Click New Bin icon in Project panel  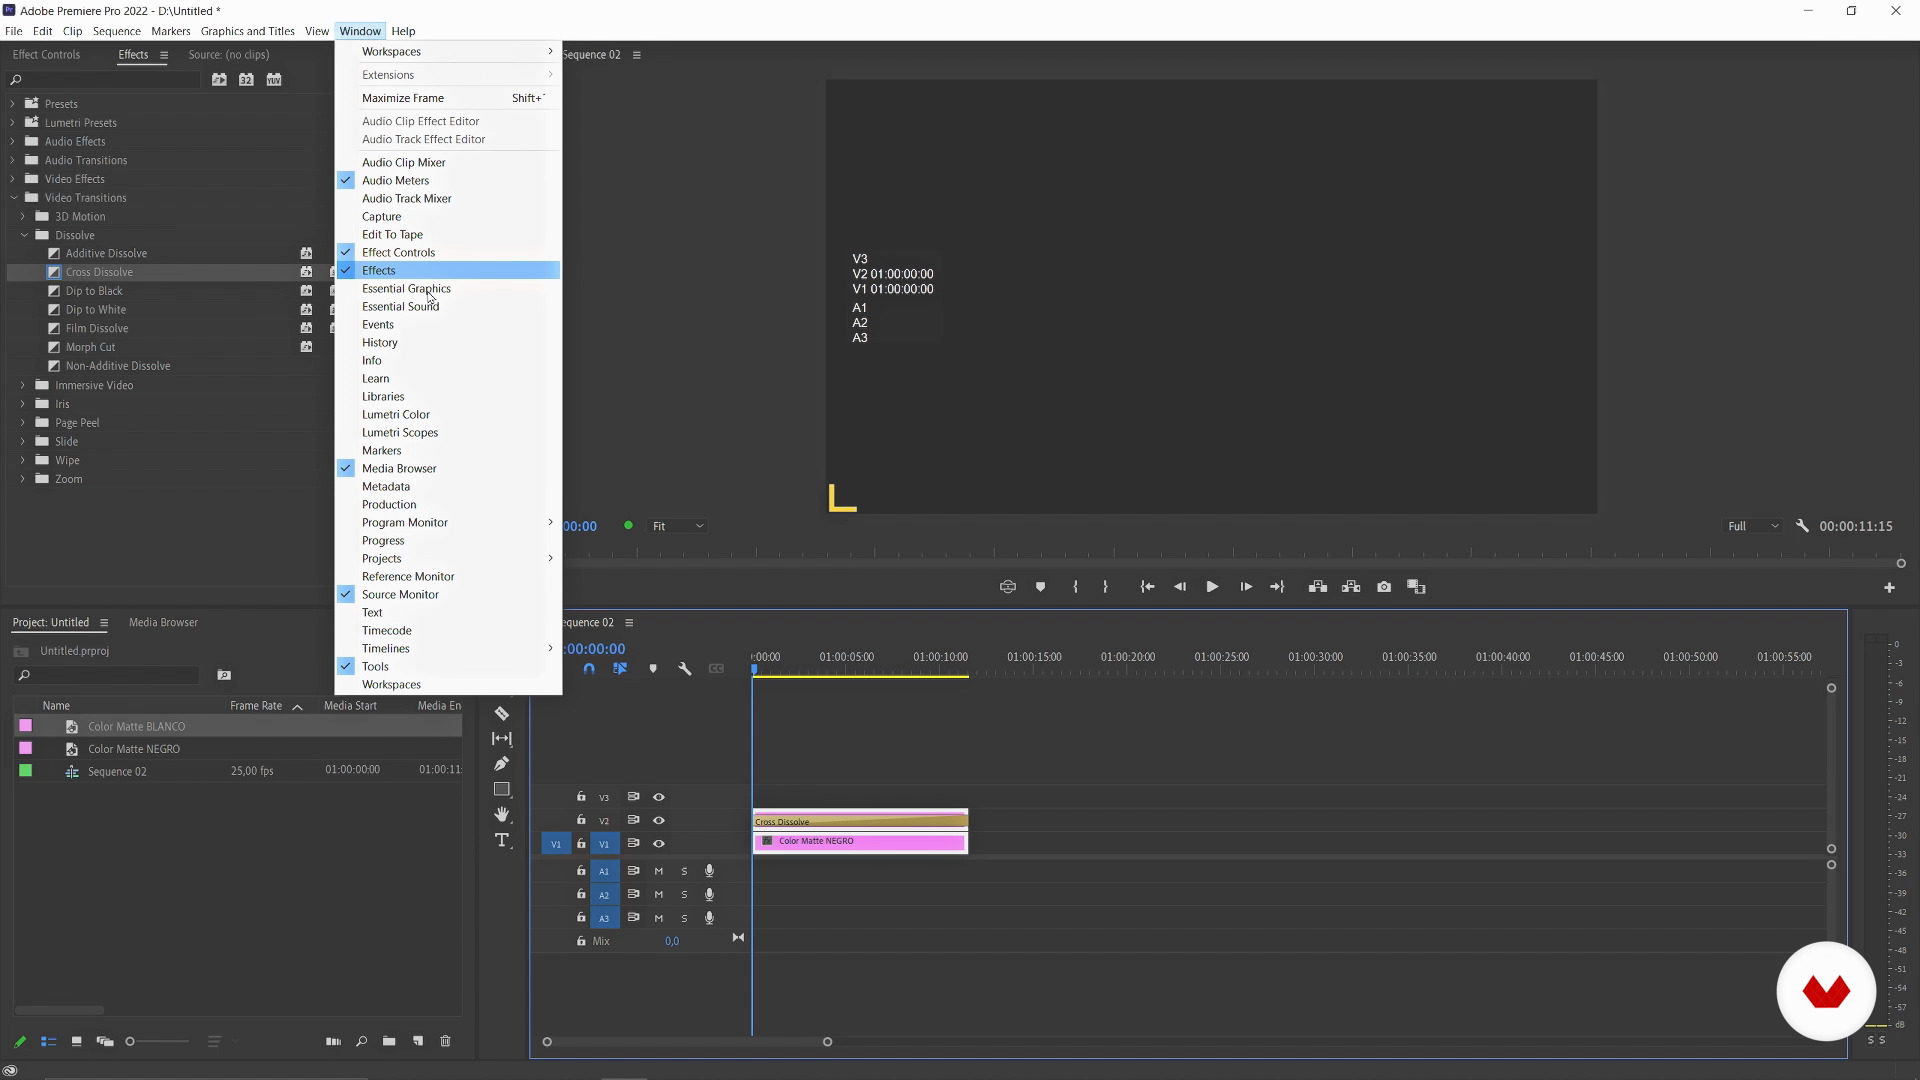pos(389,1041)
